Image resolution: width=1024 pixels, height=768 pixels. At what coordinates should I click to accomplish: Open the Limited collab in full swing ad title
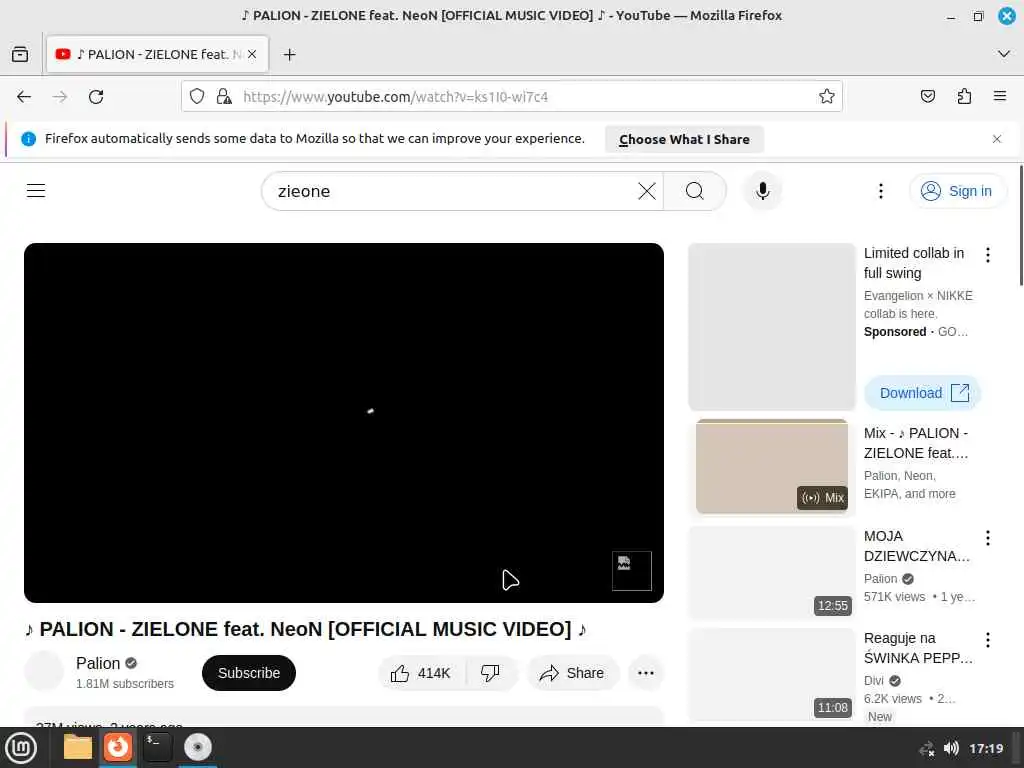pyautogui.click(x=914, y=263)
